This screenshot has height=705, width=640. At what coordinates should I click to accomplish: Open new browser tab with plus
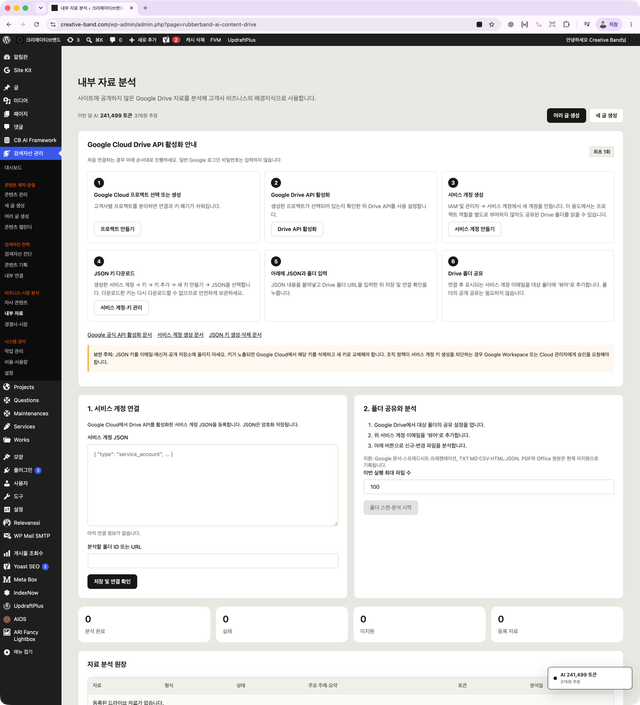[x=145, y=8]
